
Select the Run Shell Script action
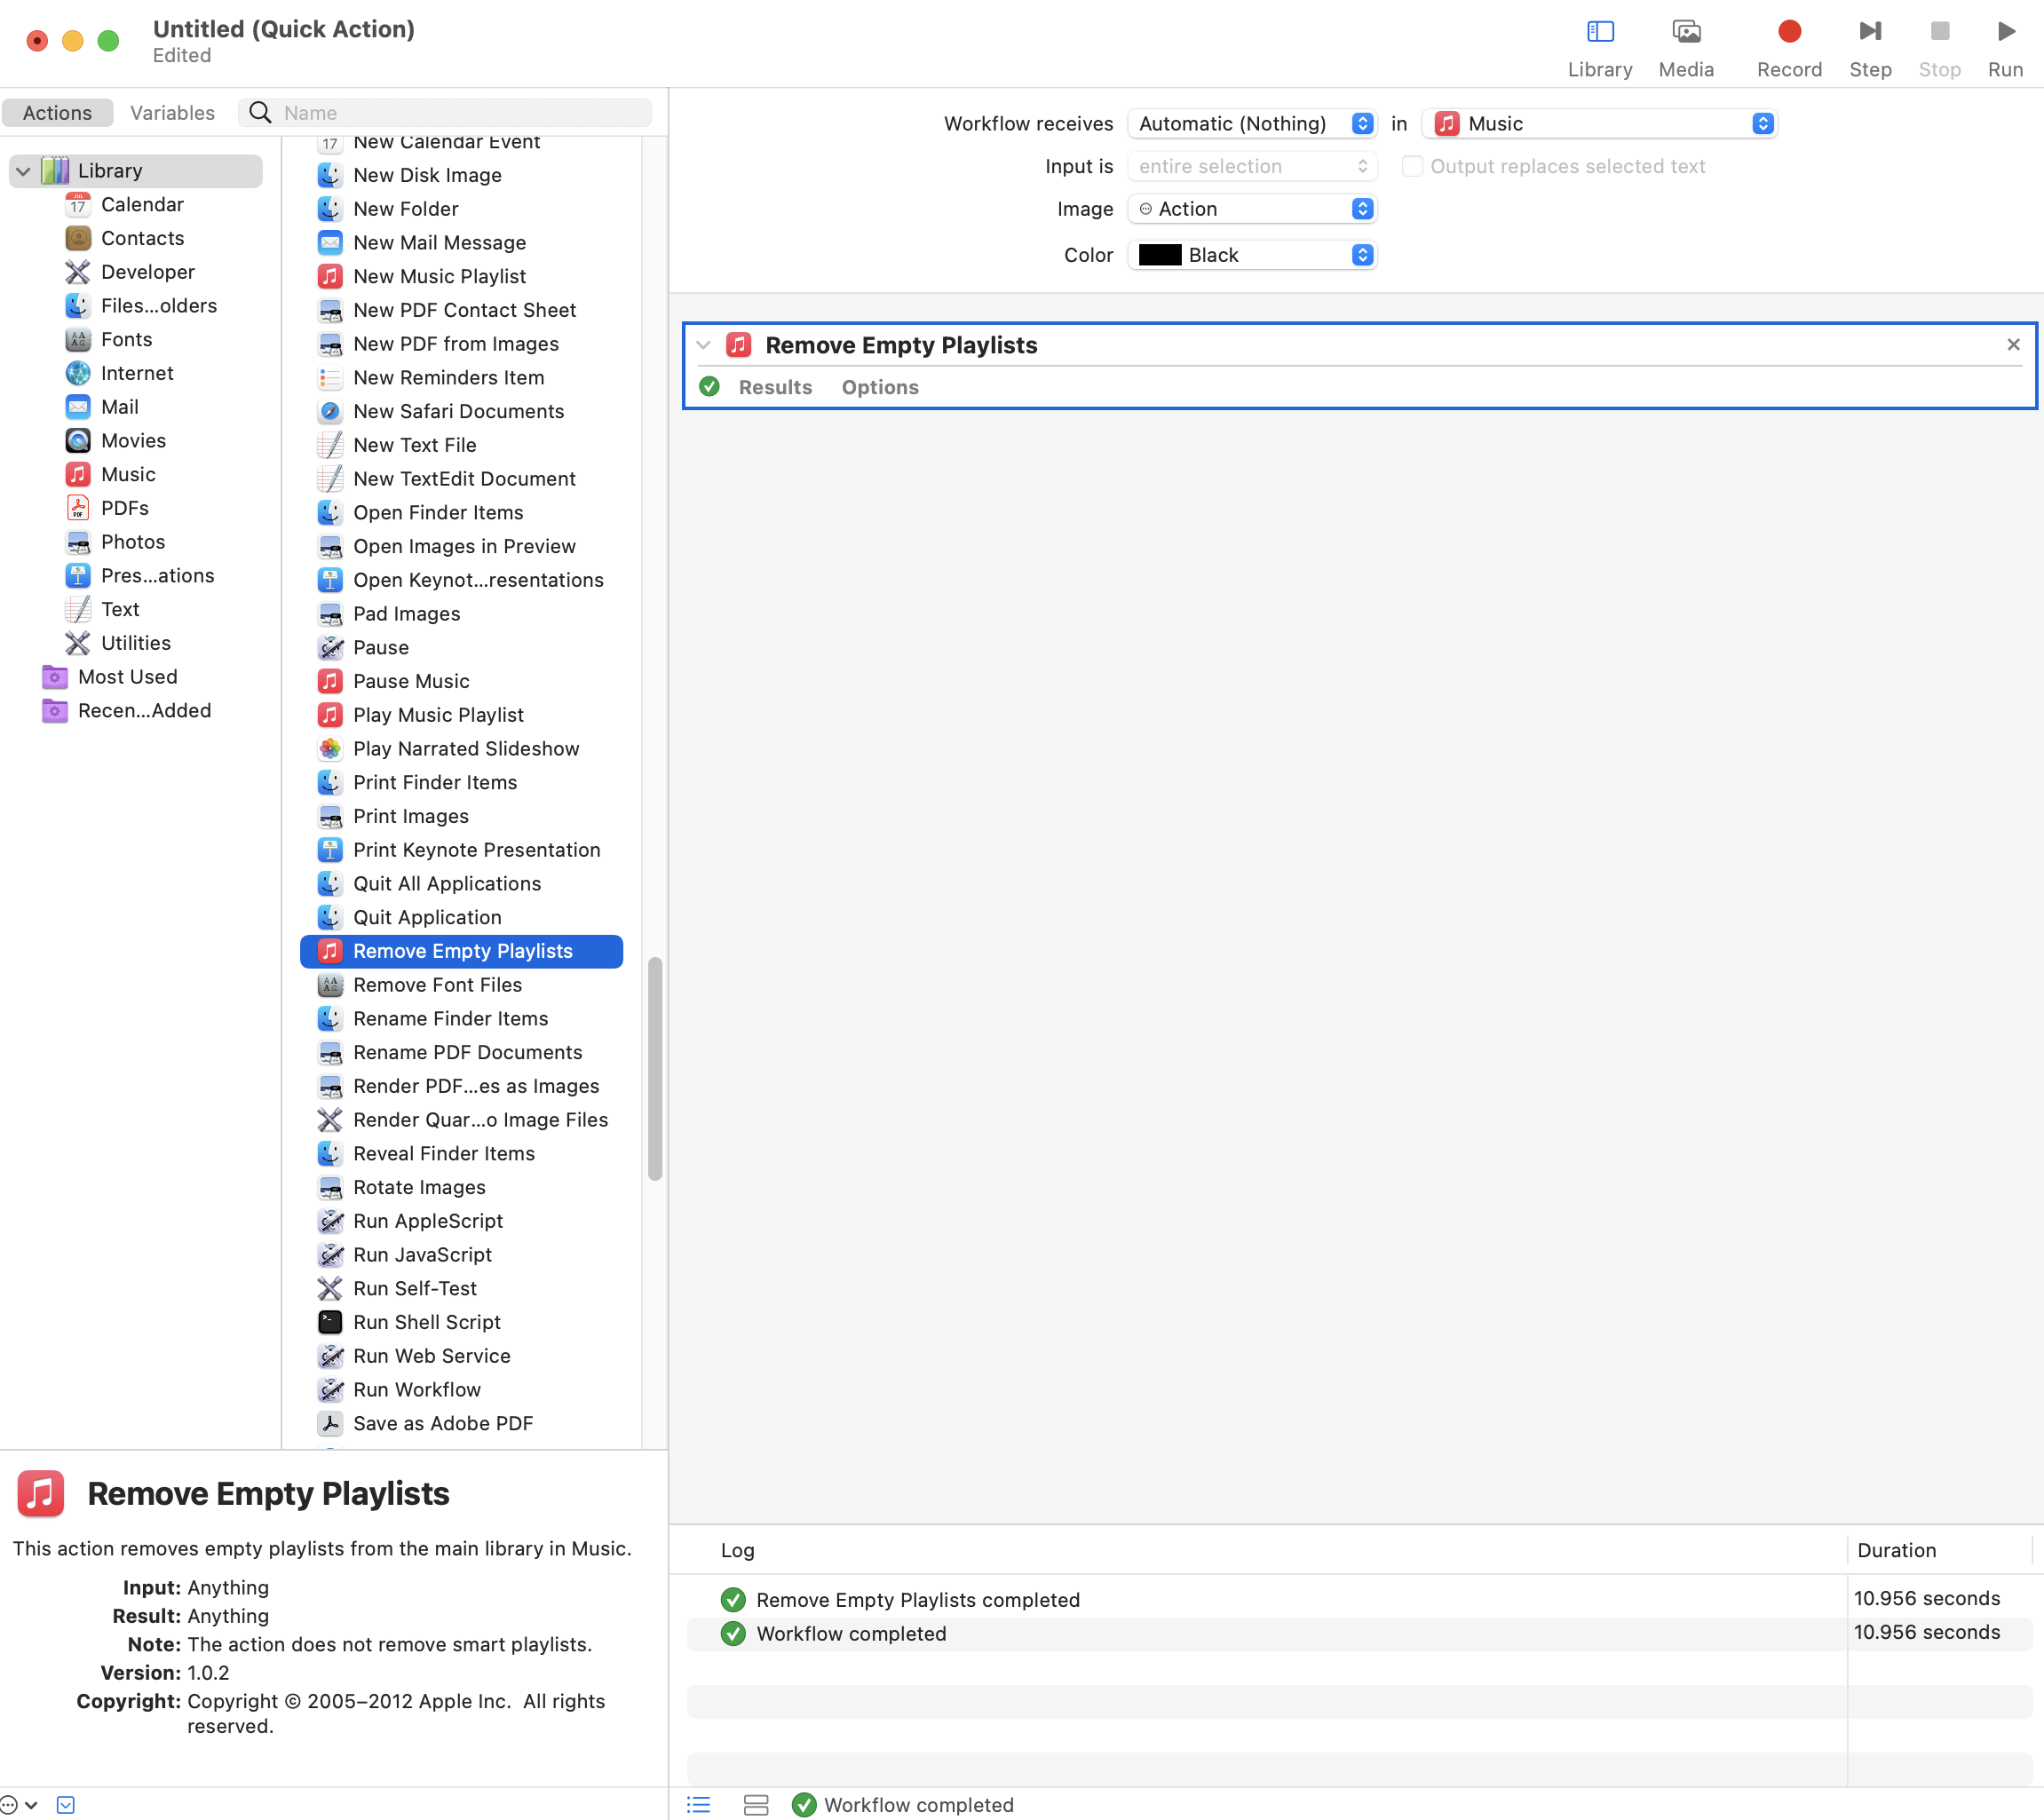pyautogui.click(x=427, y=1322)
